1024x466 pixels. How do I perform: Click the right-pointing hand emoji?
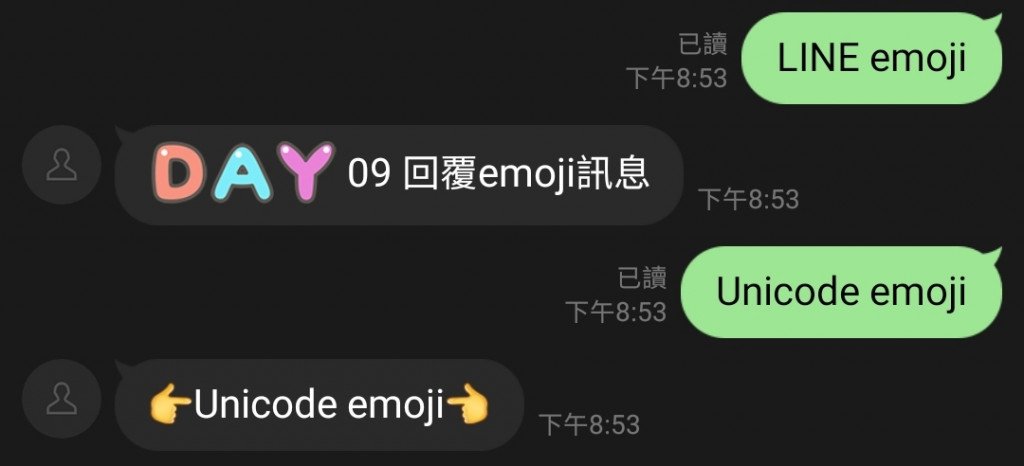[170, 404]
